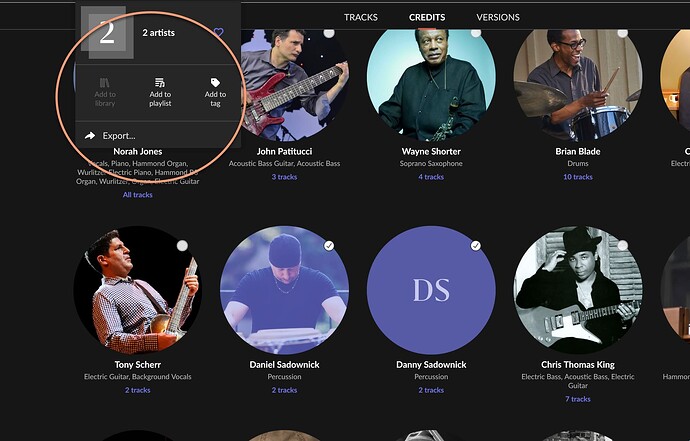This screenshot has width=690, height=441.
Task: Open Wayne Shorter's 4 tracks link
Action: click(x=431, y=177)
